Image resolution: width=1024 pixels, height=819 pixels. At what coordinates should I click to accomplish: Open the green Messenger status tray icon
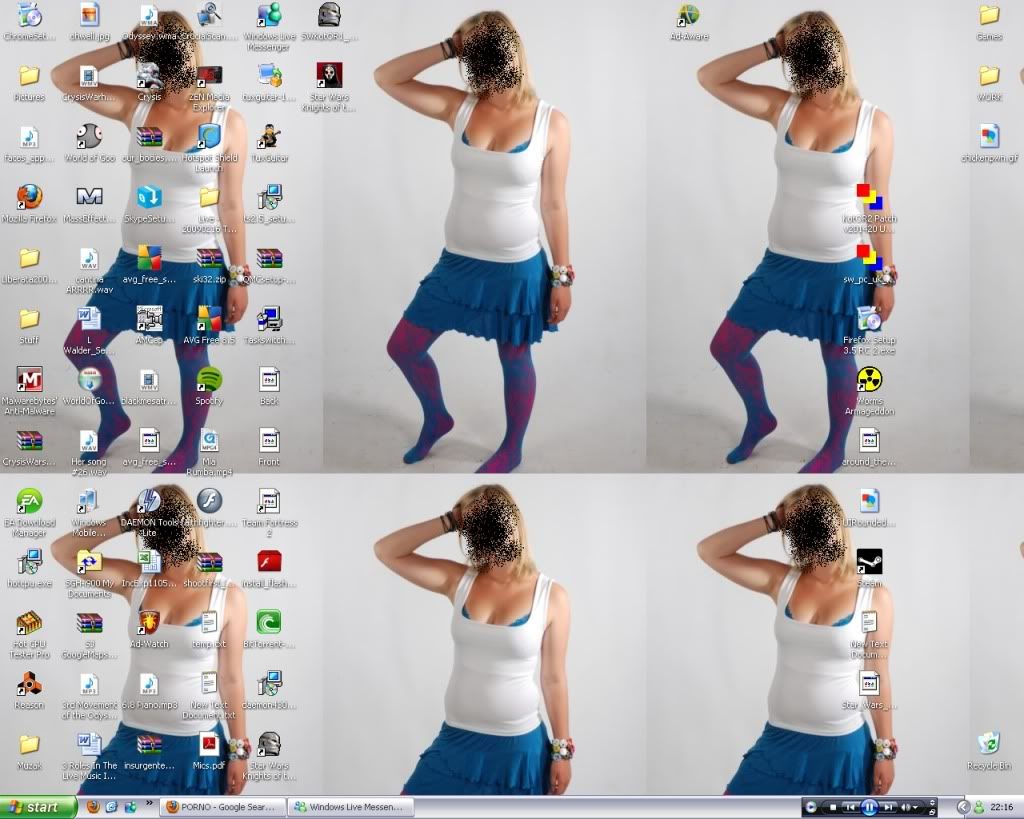978,808
